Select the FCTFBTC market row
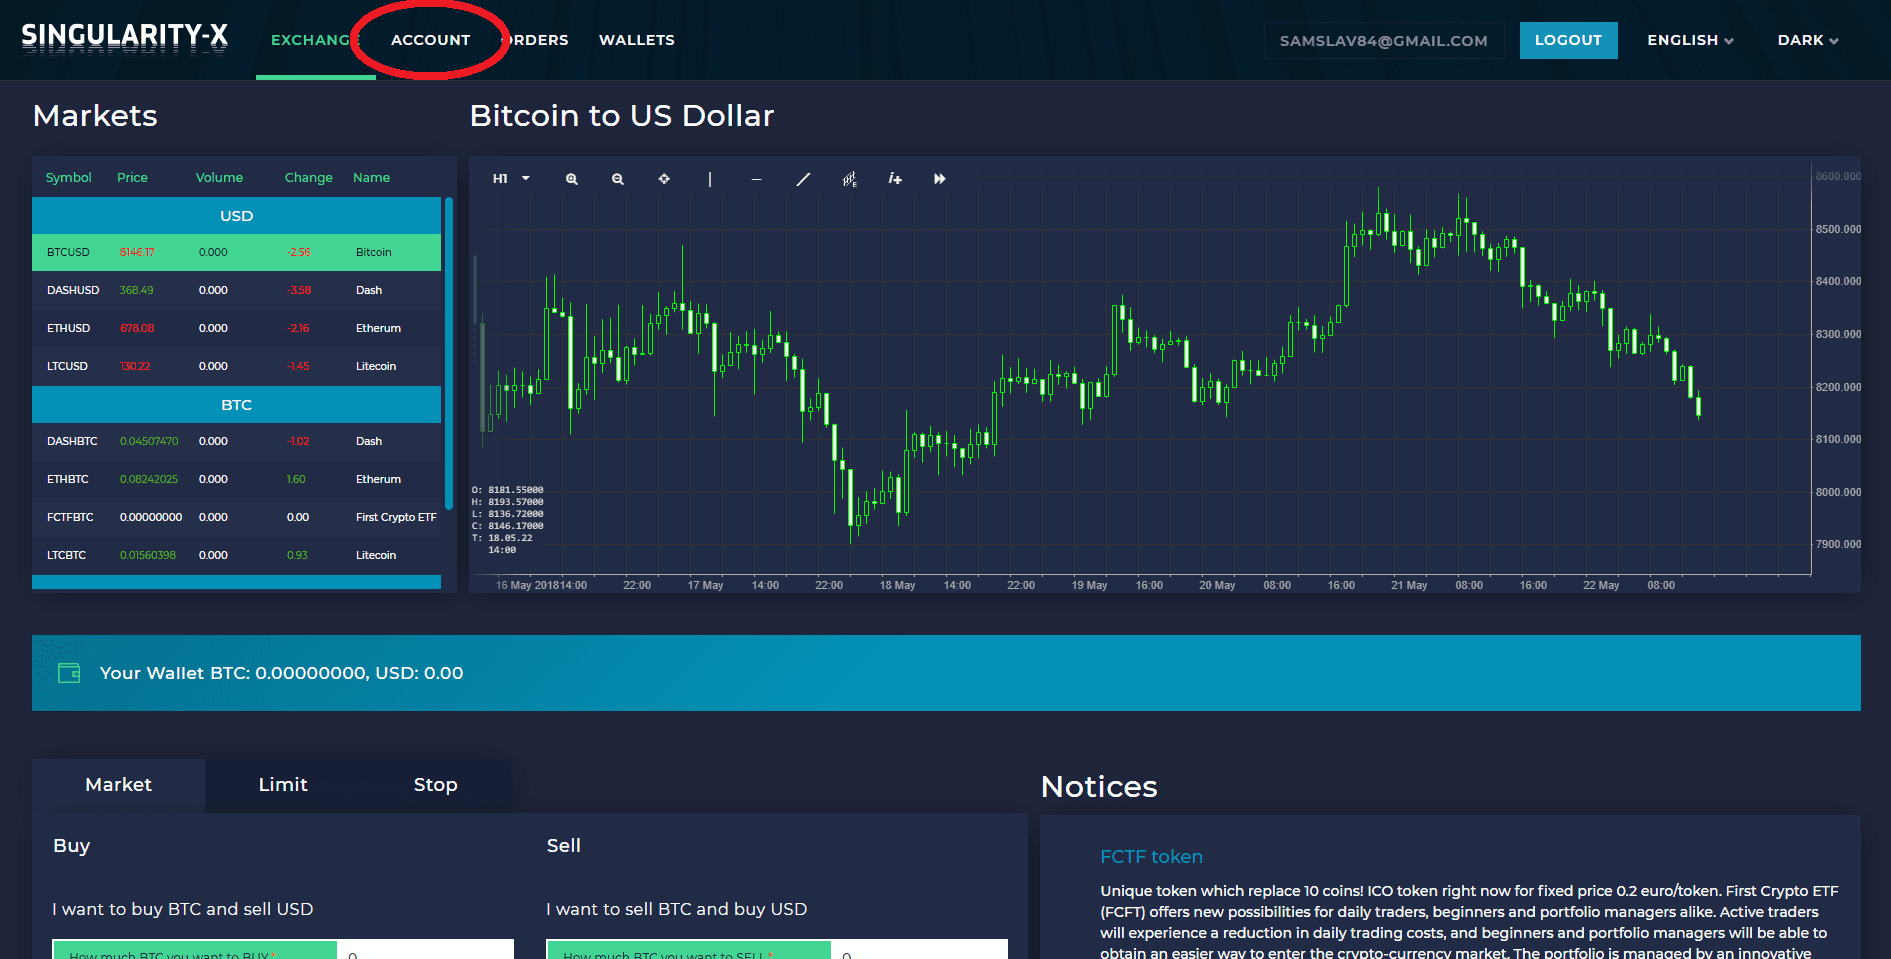The image size is (1891, 959). (x=236, y=517)
